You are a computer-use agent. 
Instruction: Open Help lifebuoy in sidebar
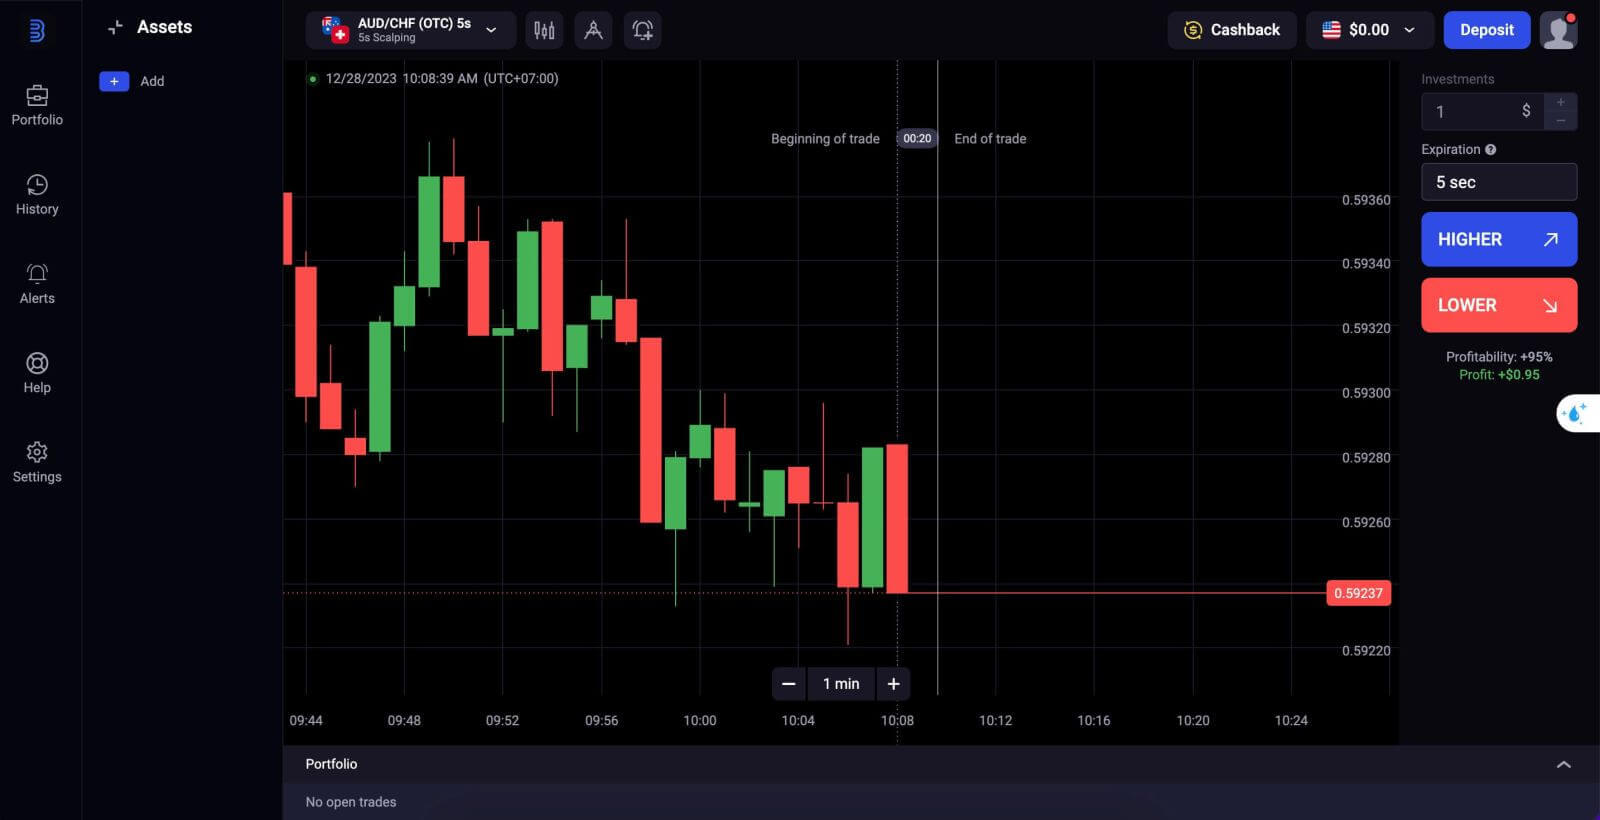tap(37, 373)
